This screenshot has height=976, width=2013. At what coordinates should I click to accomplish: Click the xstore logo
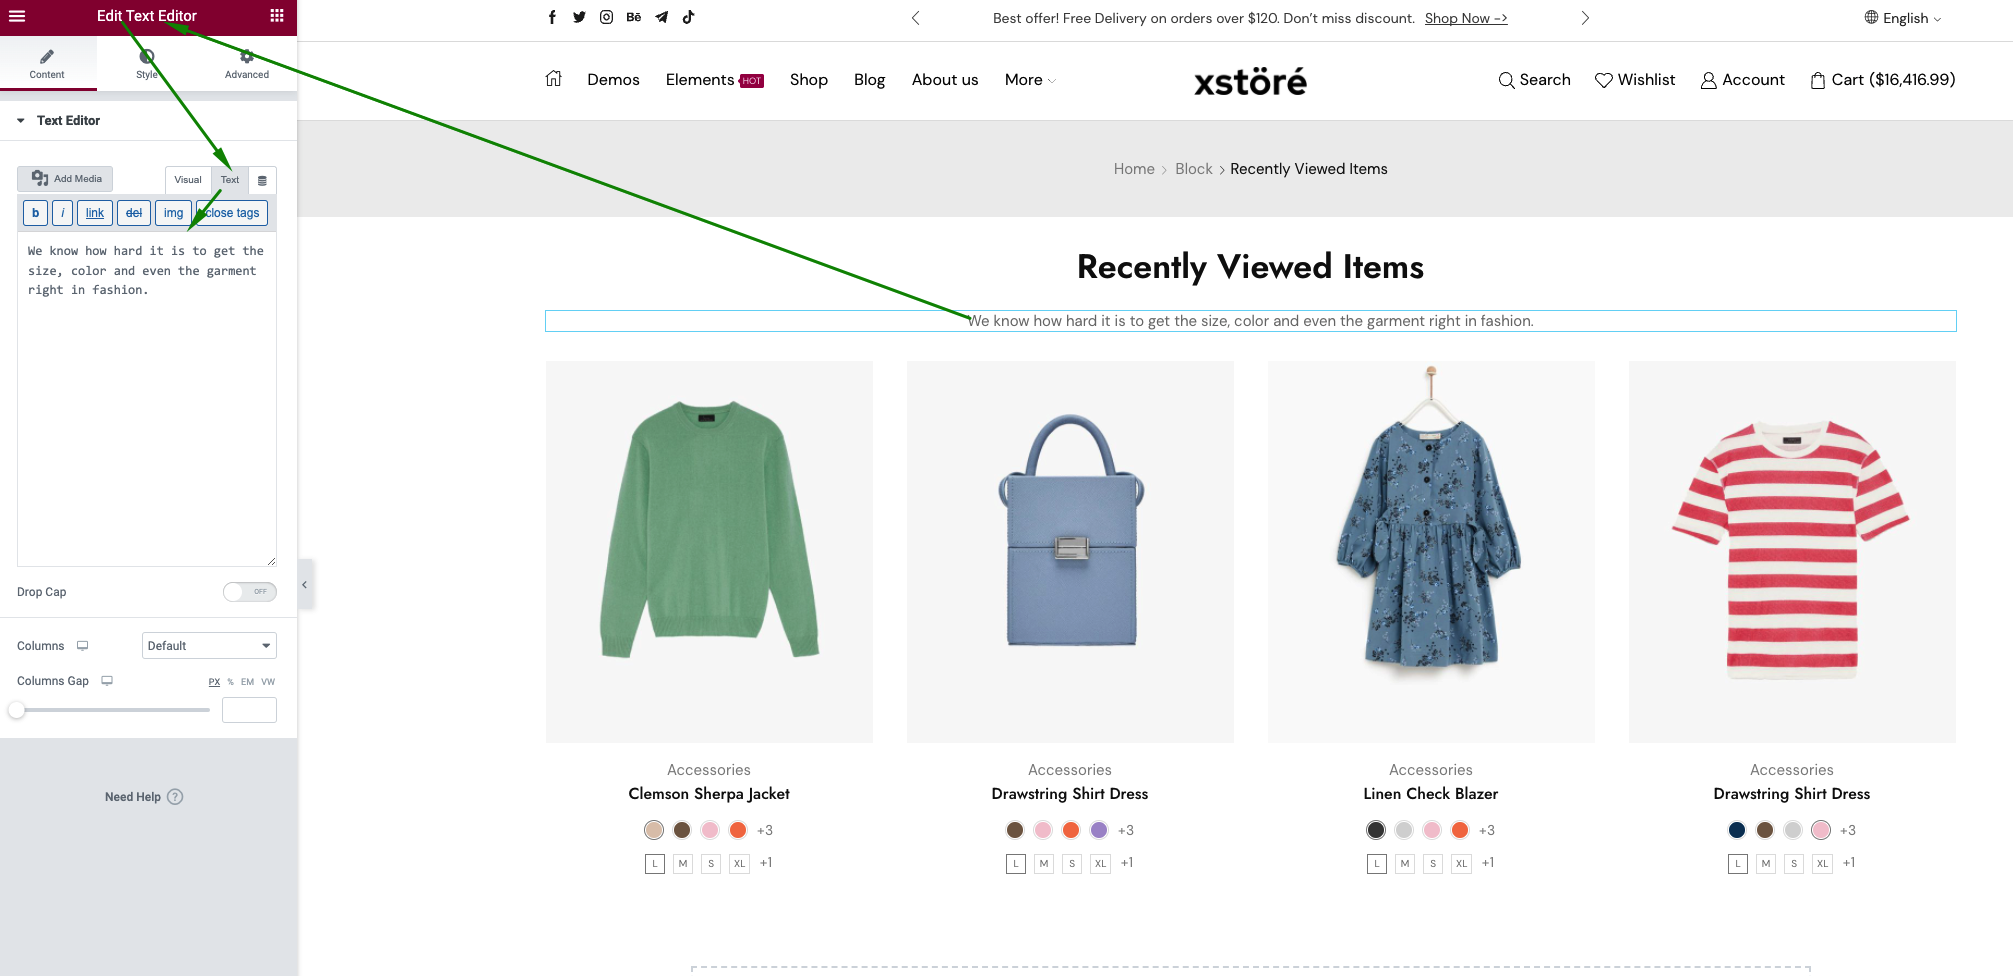(1250, 81)
